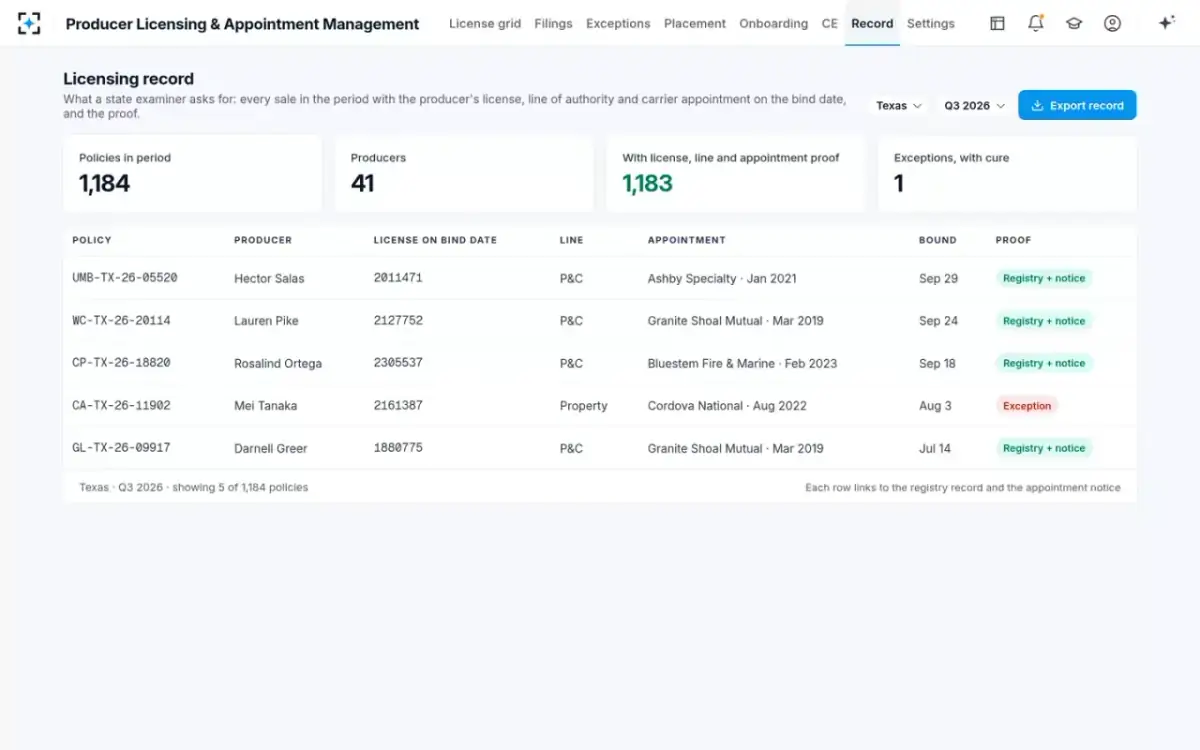Open the Exceptions tab
The height and width of the screenshot is (750, 1200).
(x=618, y=23)
